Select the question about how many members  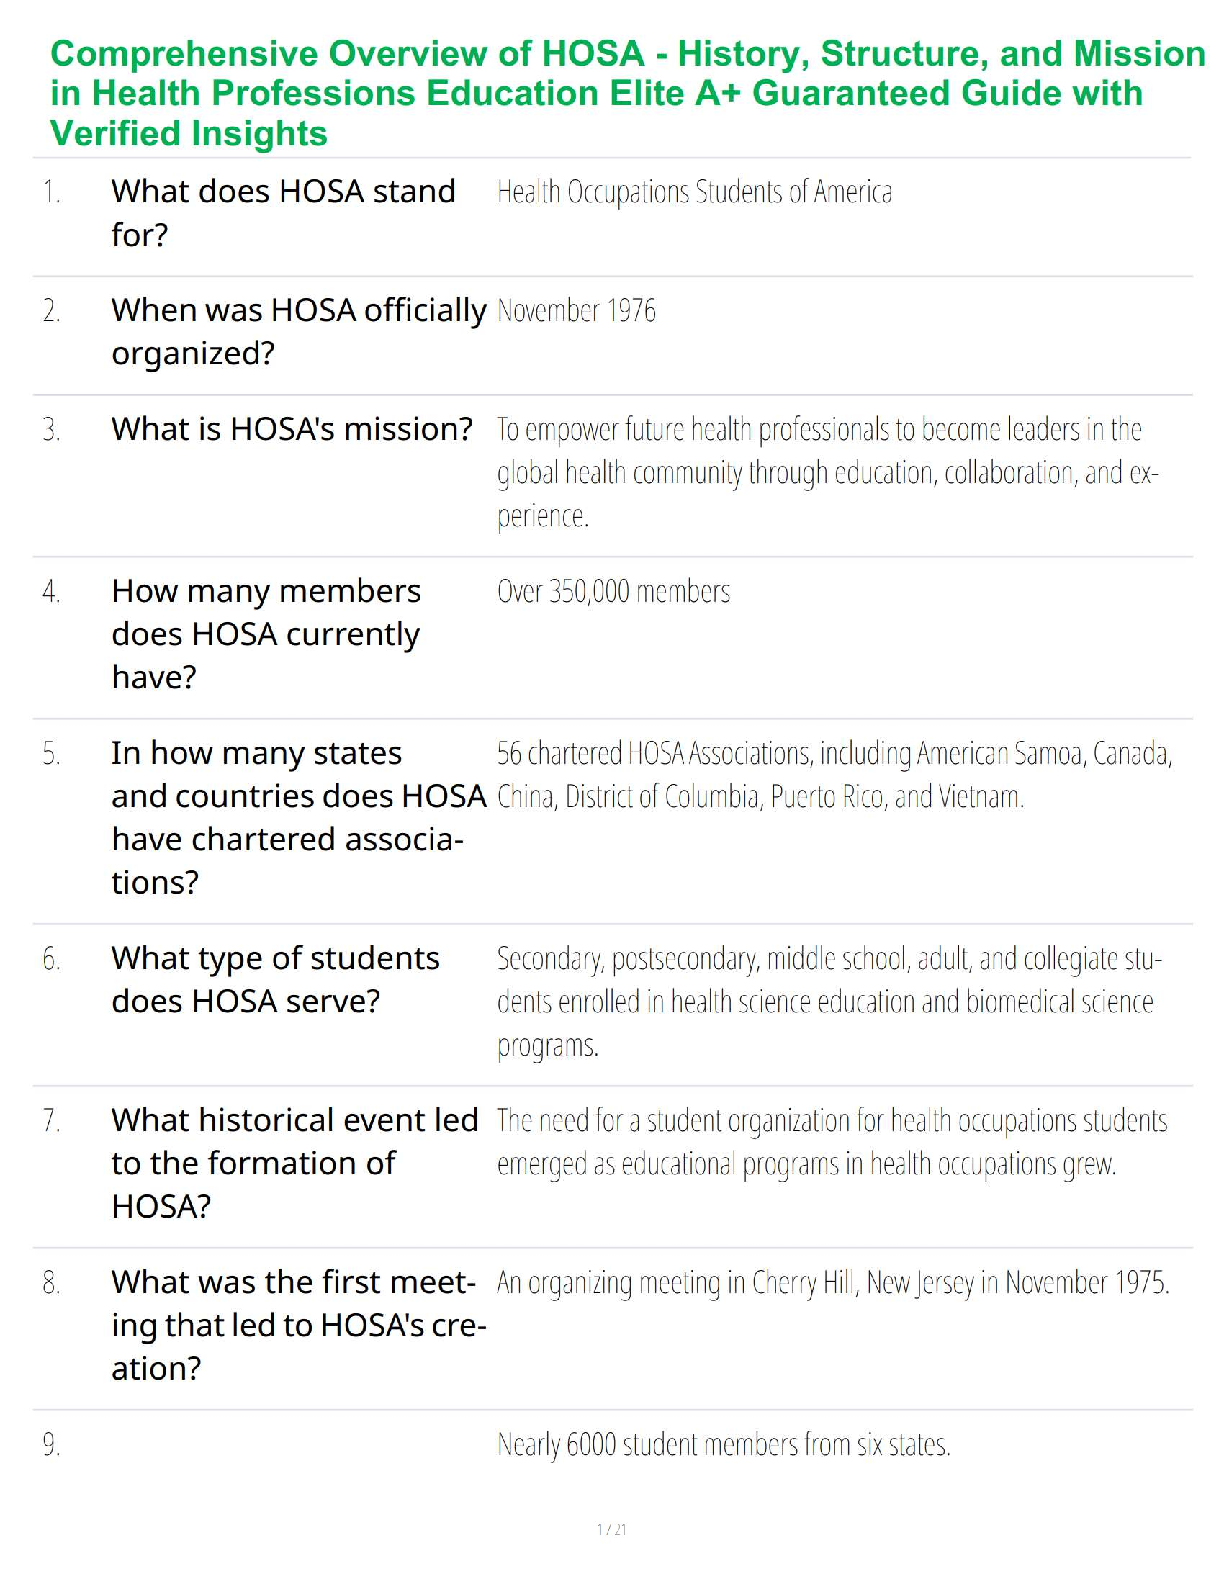(266, 634)
